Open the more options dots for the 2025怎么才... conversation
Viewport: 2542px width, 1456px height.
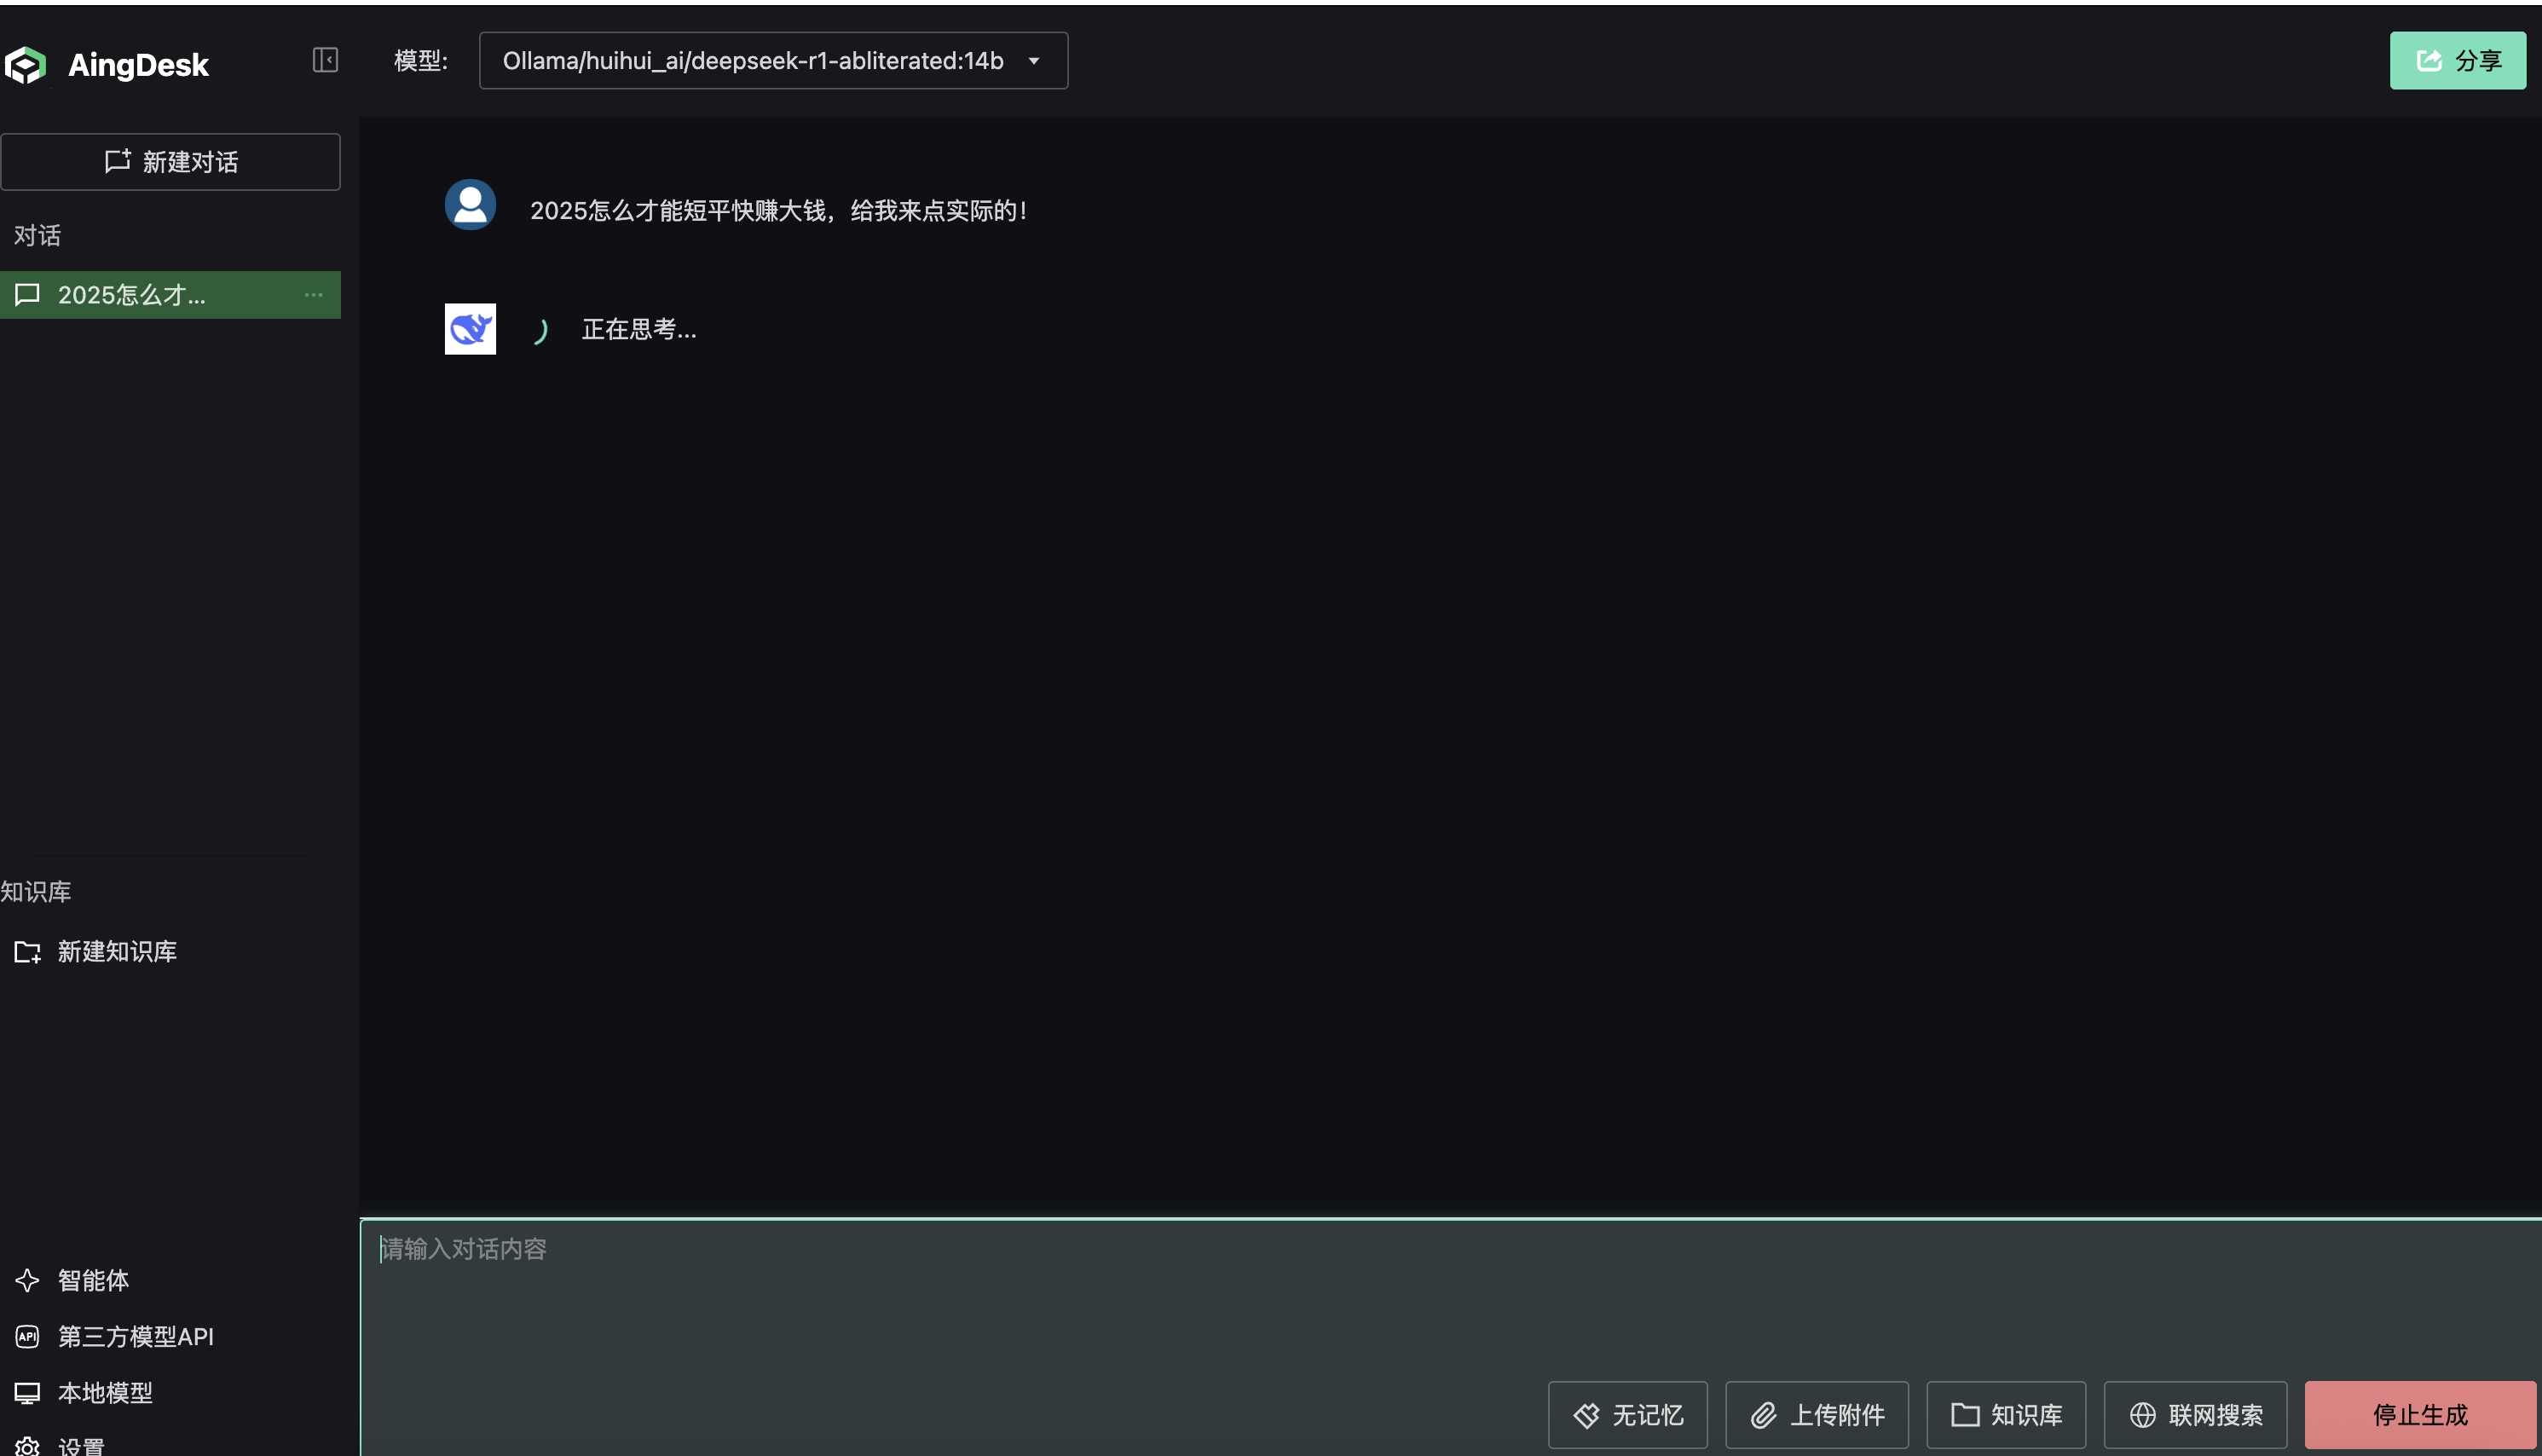(313, 295)
